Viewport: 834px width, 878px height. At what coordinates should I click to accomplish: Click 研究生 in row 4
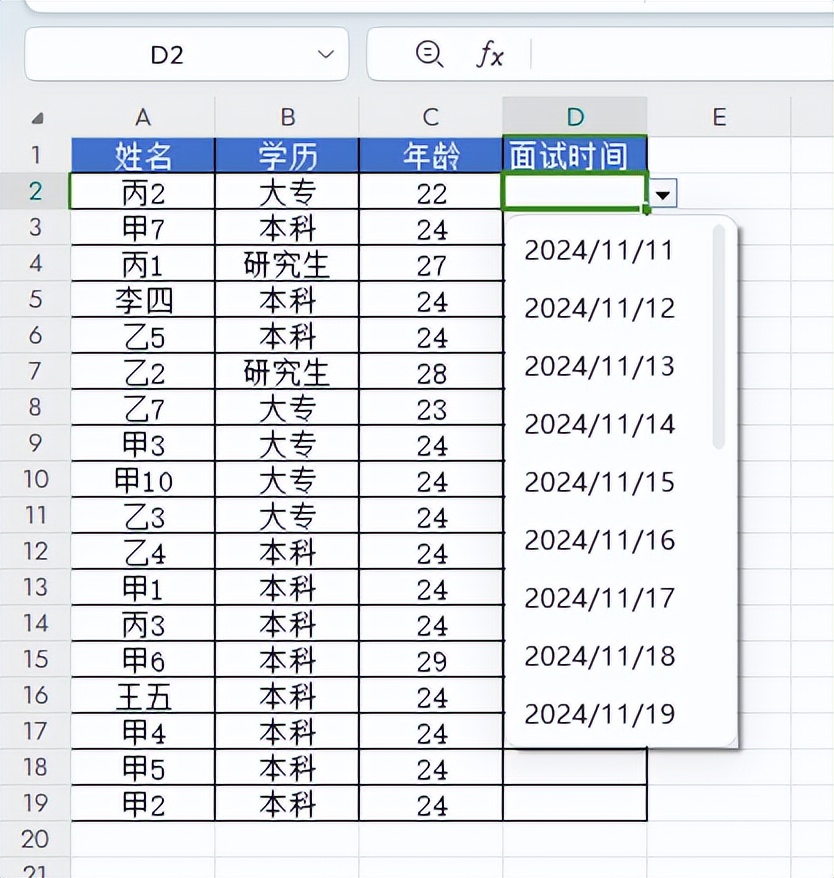[x=287, y=263]
